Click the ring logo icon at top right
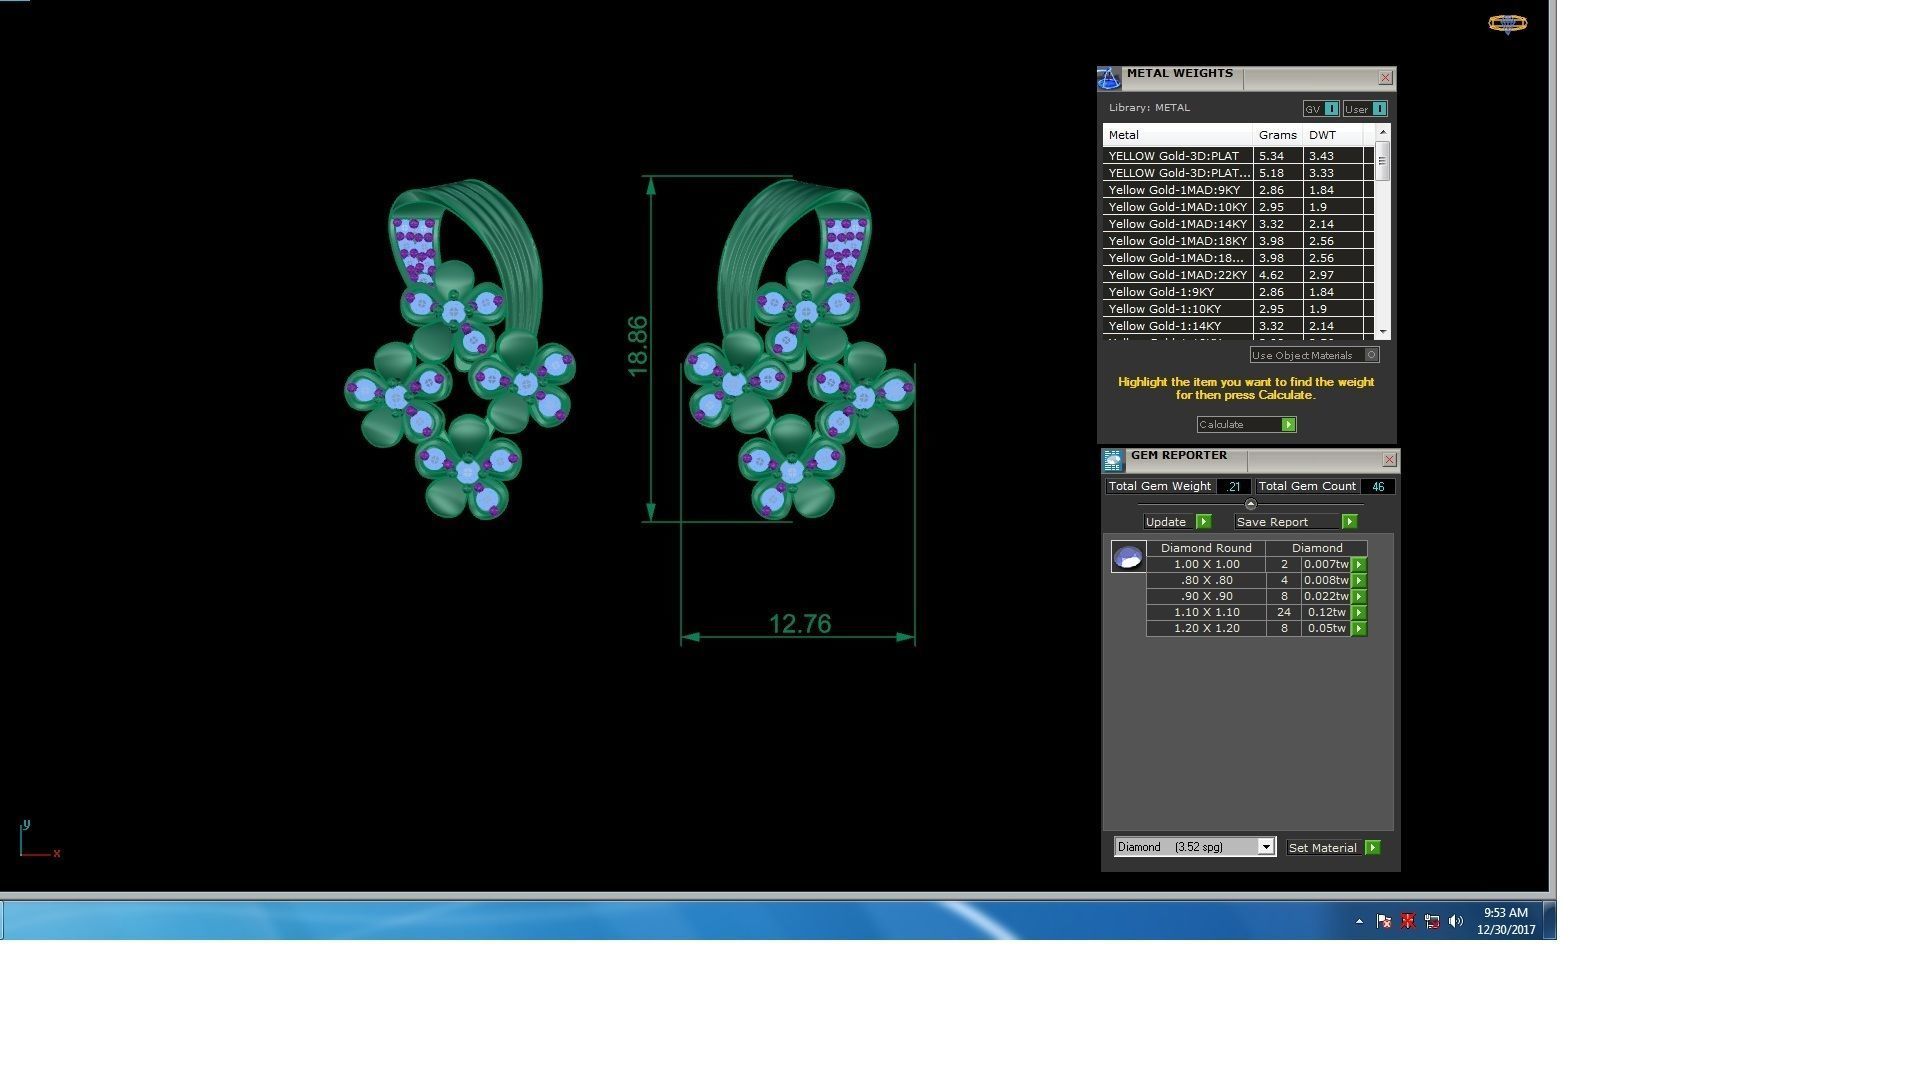Image resolution: width=1920 pixels, height=1080 pixels. pos(1507,24)
